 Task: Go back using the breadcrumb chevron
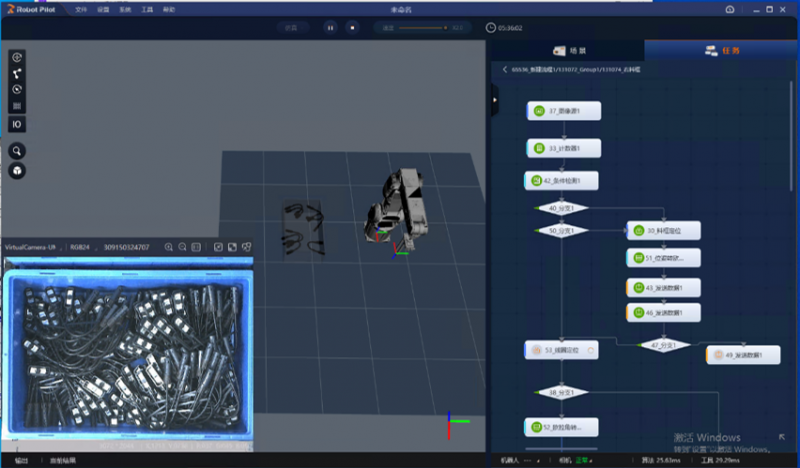tap(504, 70)
